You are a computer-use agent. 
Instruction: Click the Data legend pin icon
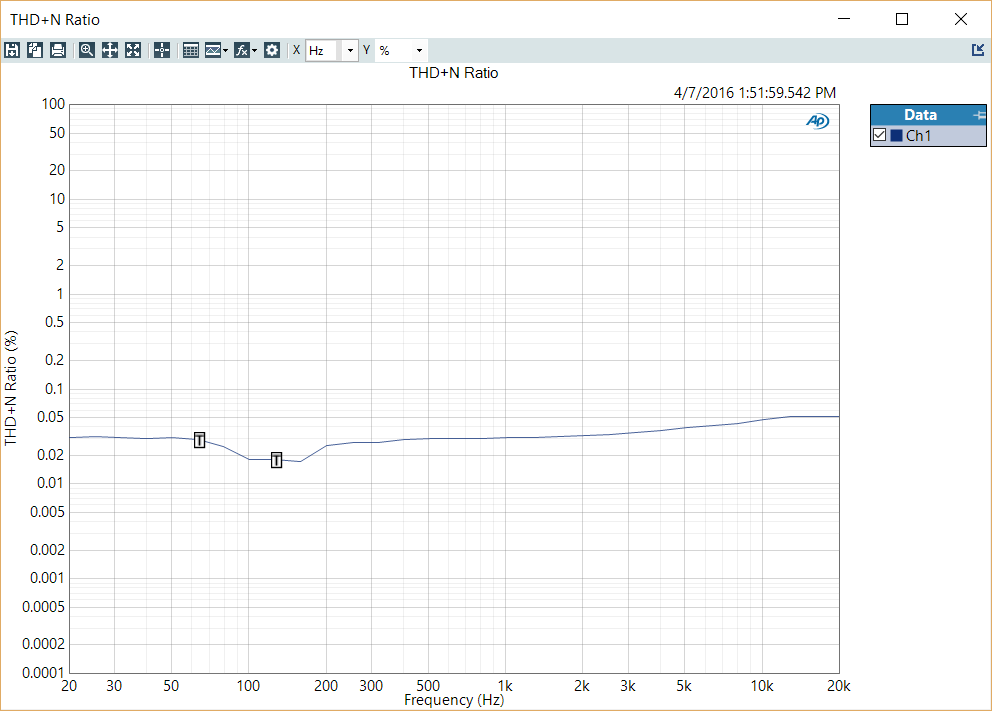pyautogui.click(x=979, y=115)
